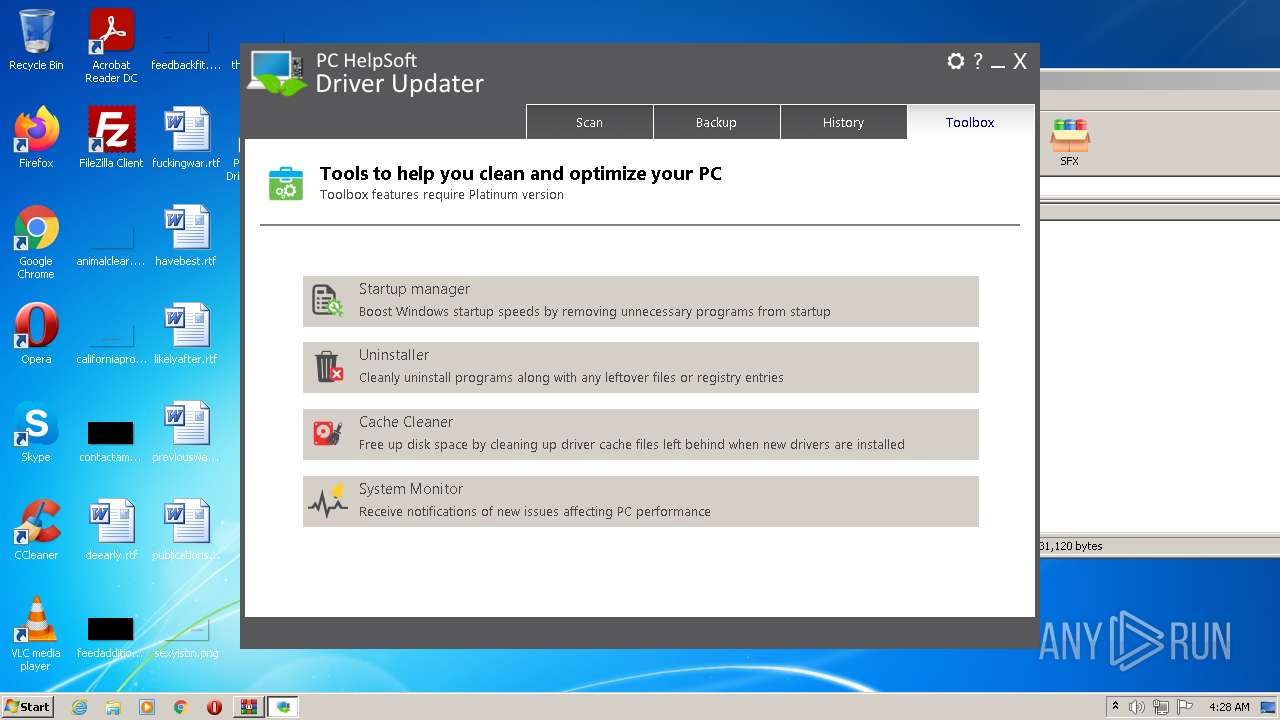
Task: Select the FileZilla Client desktop shortcut
Action: point(111,138)
